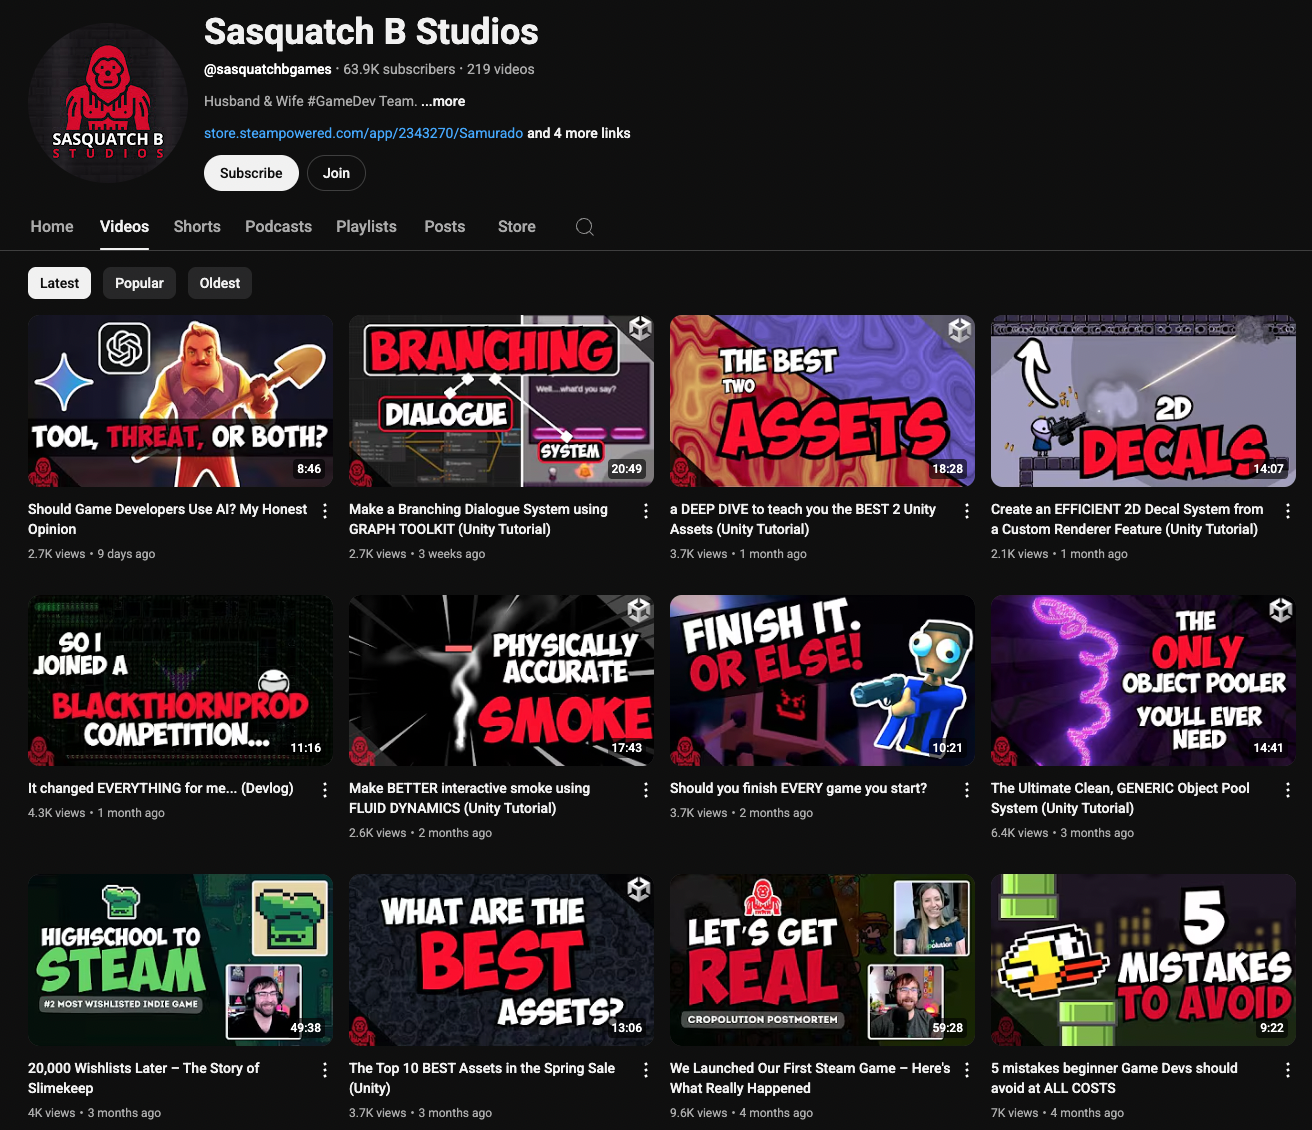Click the '63.9K subscribers' count
1312x1130 pixels.
(399, 69)
